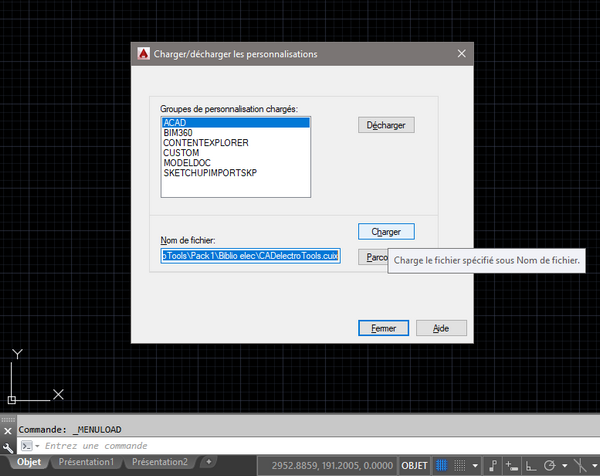Click the coordinates readout in status bar
Viewport: 600px width, 476px height.
point(332,466)
